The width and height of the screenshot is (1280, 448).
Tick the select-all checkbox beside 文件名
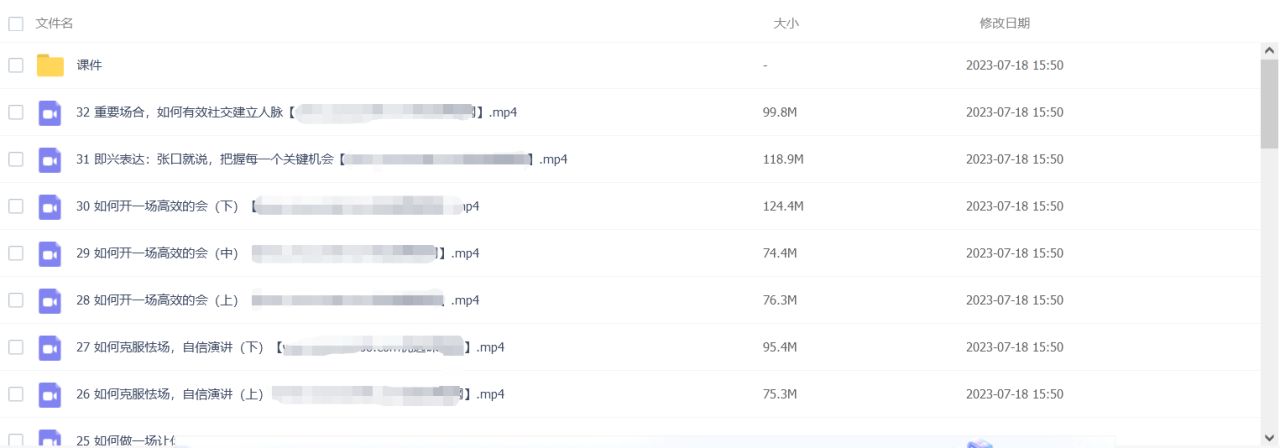pos(16,24)
